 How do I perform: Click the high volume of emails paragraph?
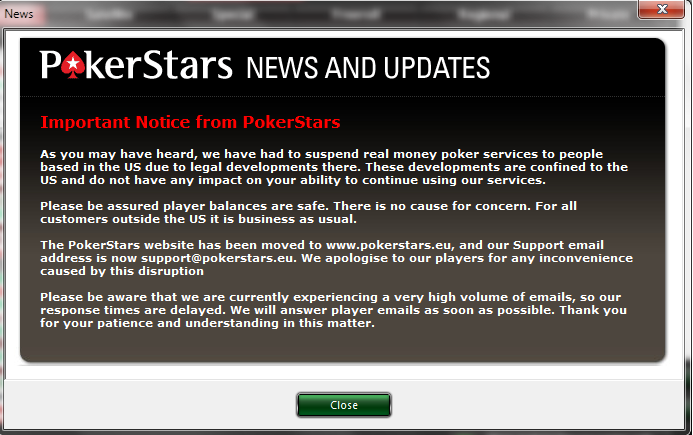pos(333,310)
